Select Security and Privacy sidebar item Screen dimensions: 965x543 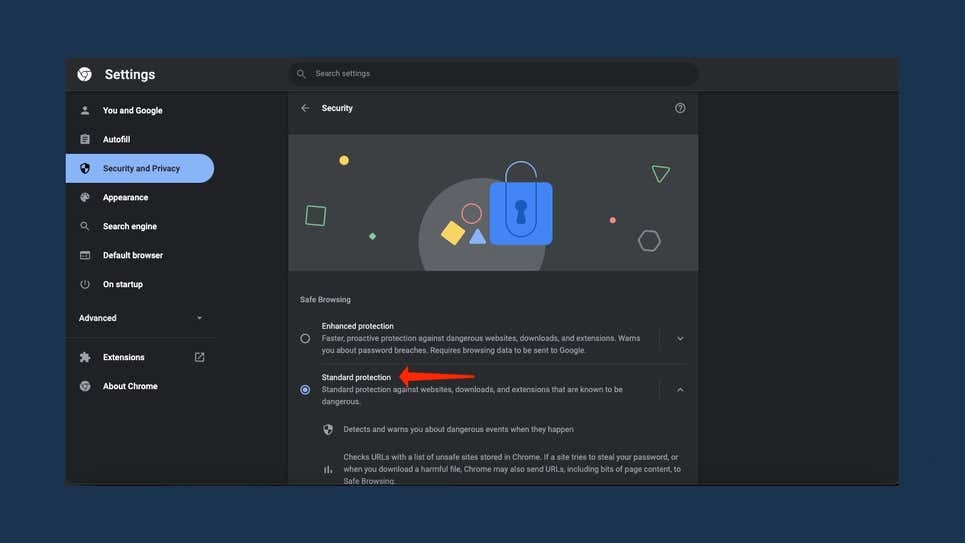[x=140, y=168]
